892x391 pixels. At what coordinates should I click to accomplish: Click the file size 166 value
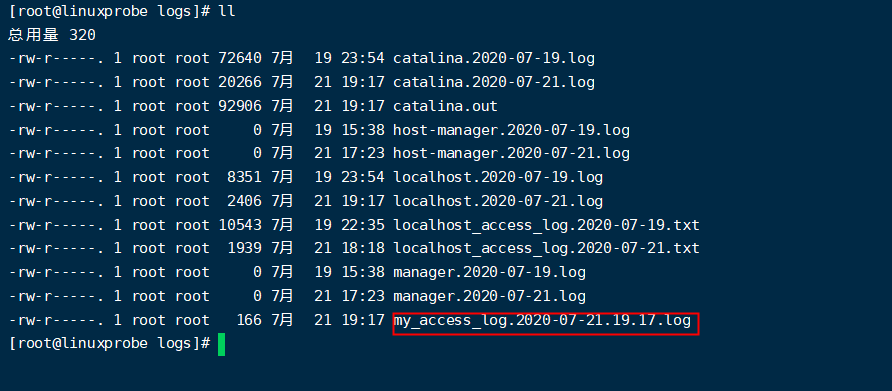click(x=249, y=320)
